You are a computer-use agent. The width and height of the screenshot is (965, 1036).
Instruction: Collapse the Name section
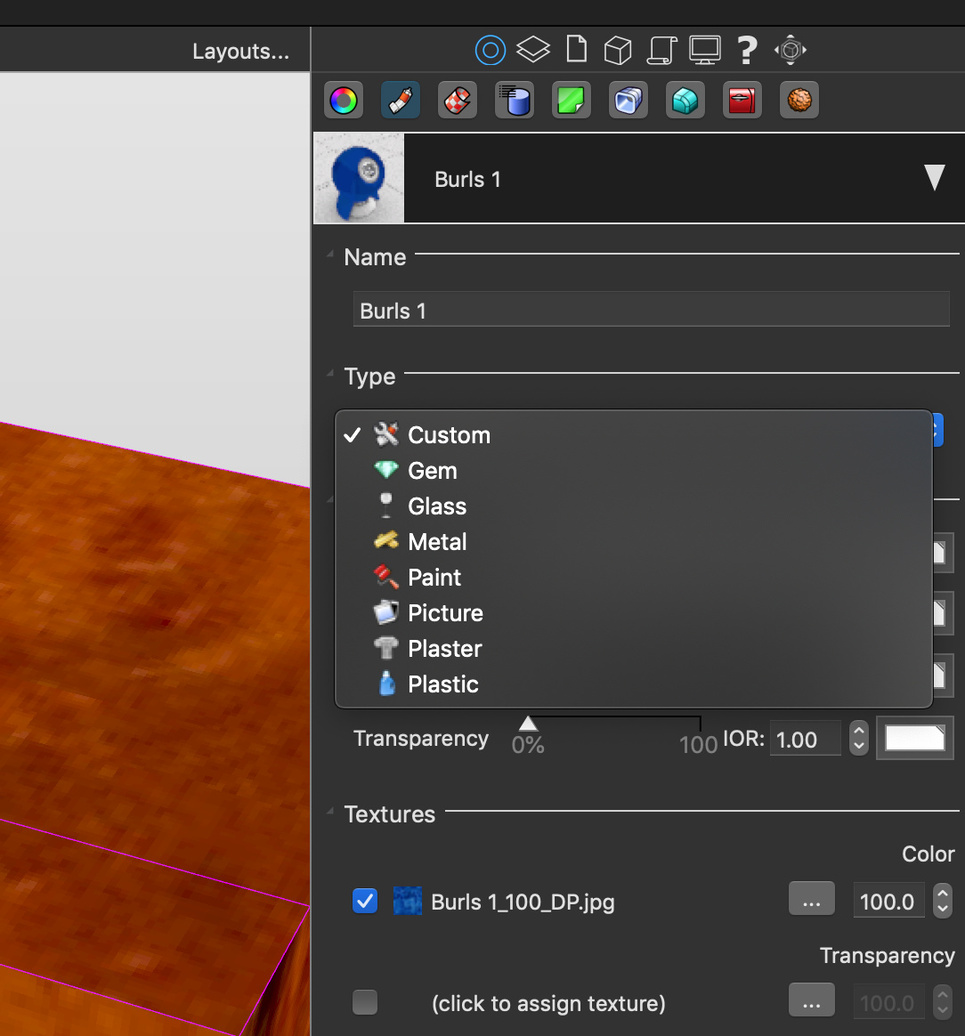[x=330, y=254]
